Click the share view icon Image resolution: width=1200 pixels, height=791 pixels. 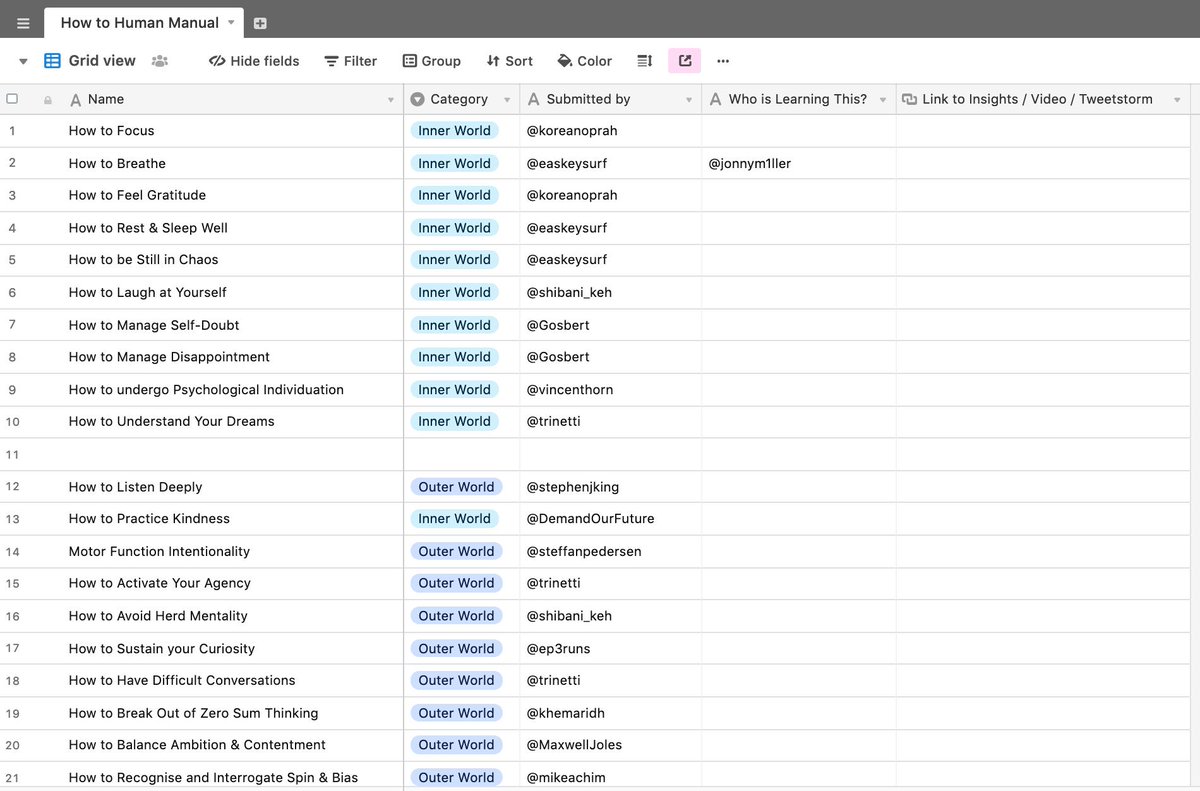[x=685, y=61]
